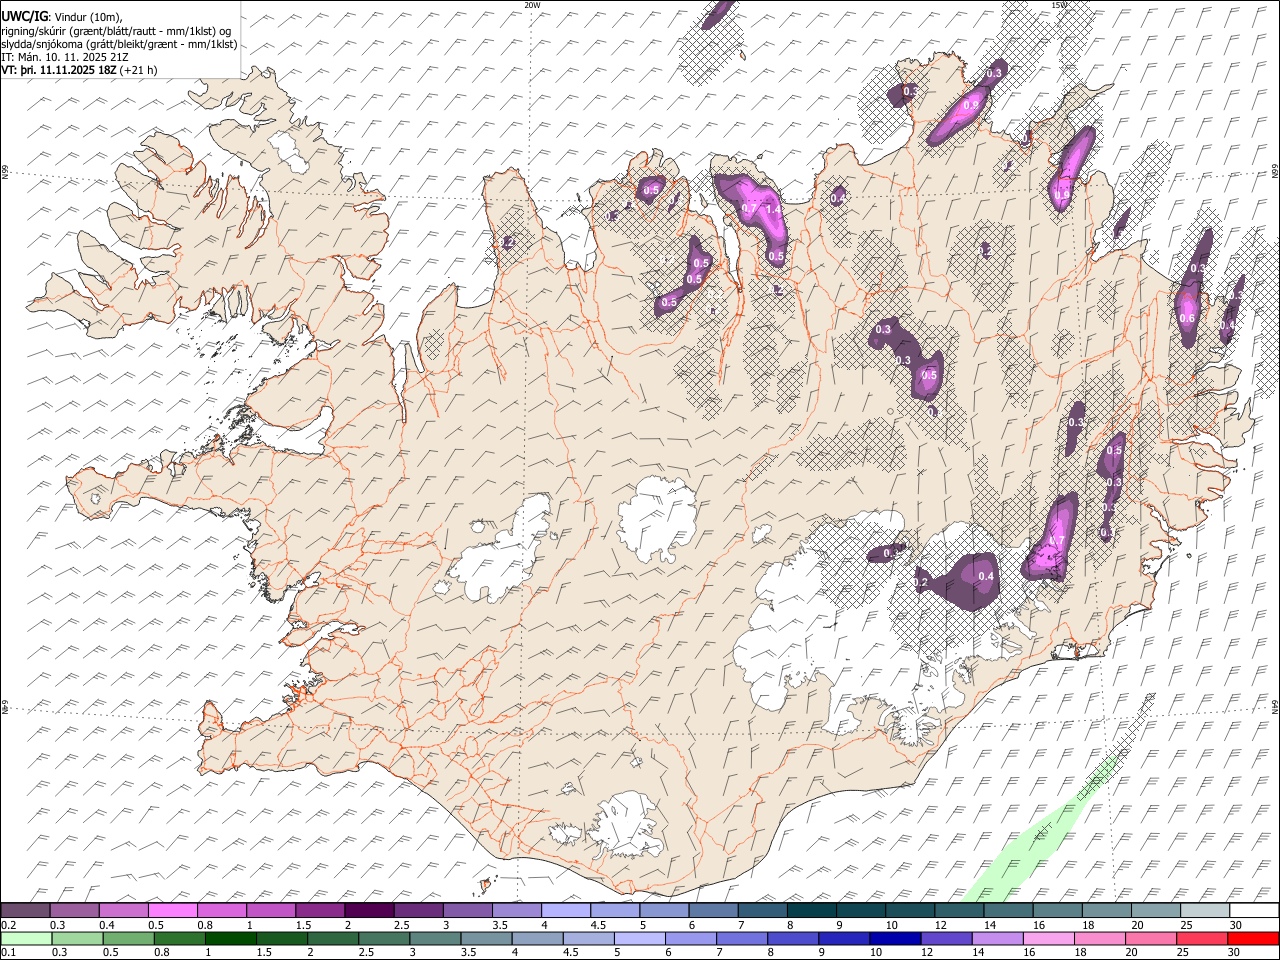Click the '0.6' snowfall value on the map
The image size is (1280, 960).
[1187, 318]
